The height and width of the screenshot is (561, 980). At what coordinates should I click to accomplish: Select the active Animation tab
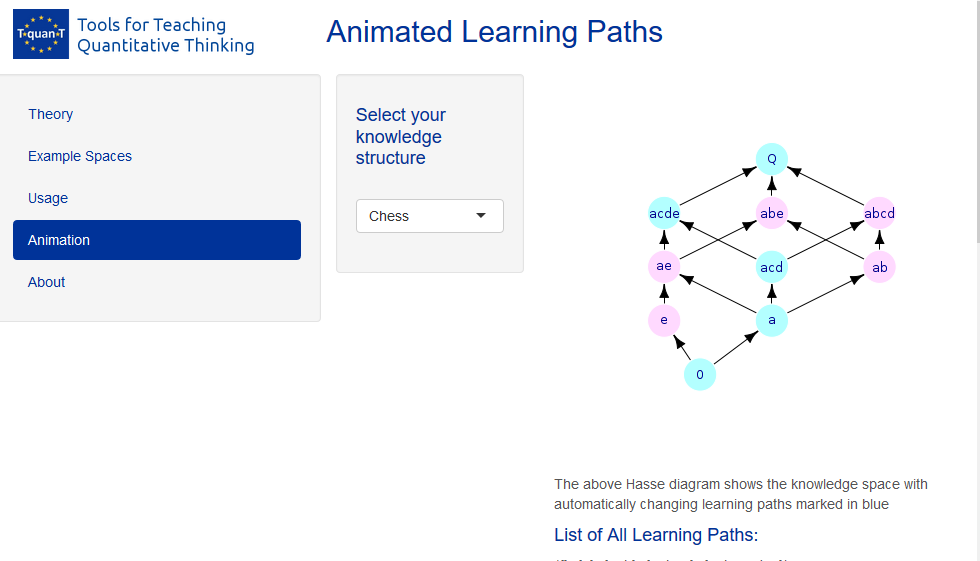[x=157, y=240]
